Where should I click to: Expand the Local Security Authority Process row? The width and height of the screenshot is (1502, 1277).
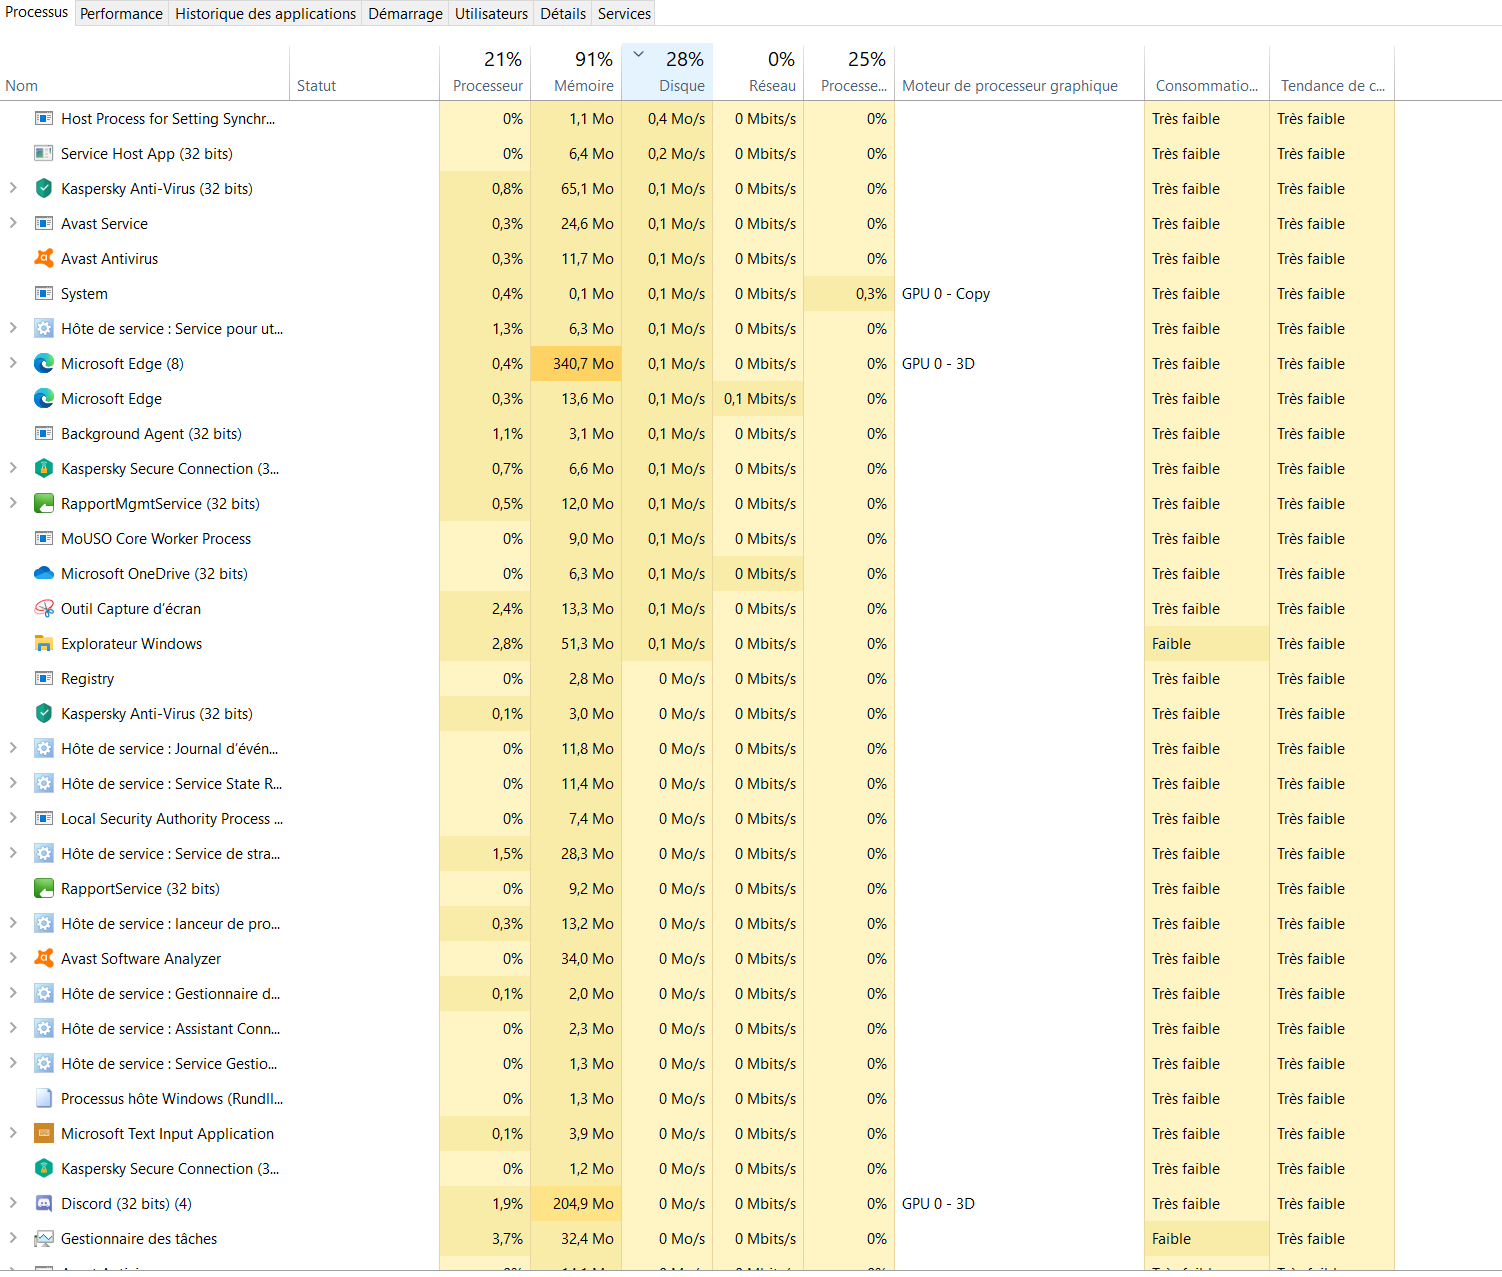click(x=13, y=817)
